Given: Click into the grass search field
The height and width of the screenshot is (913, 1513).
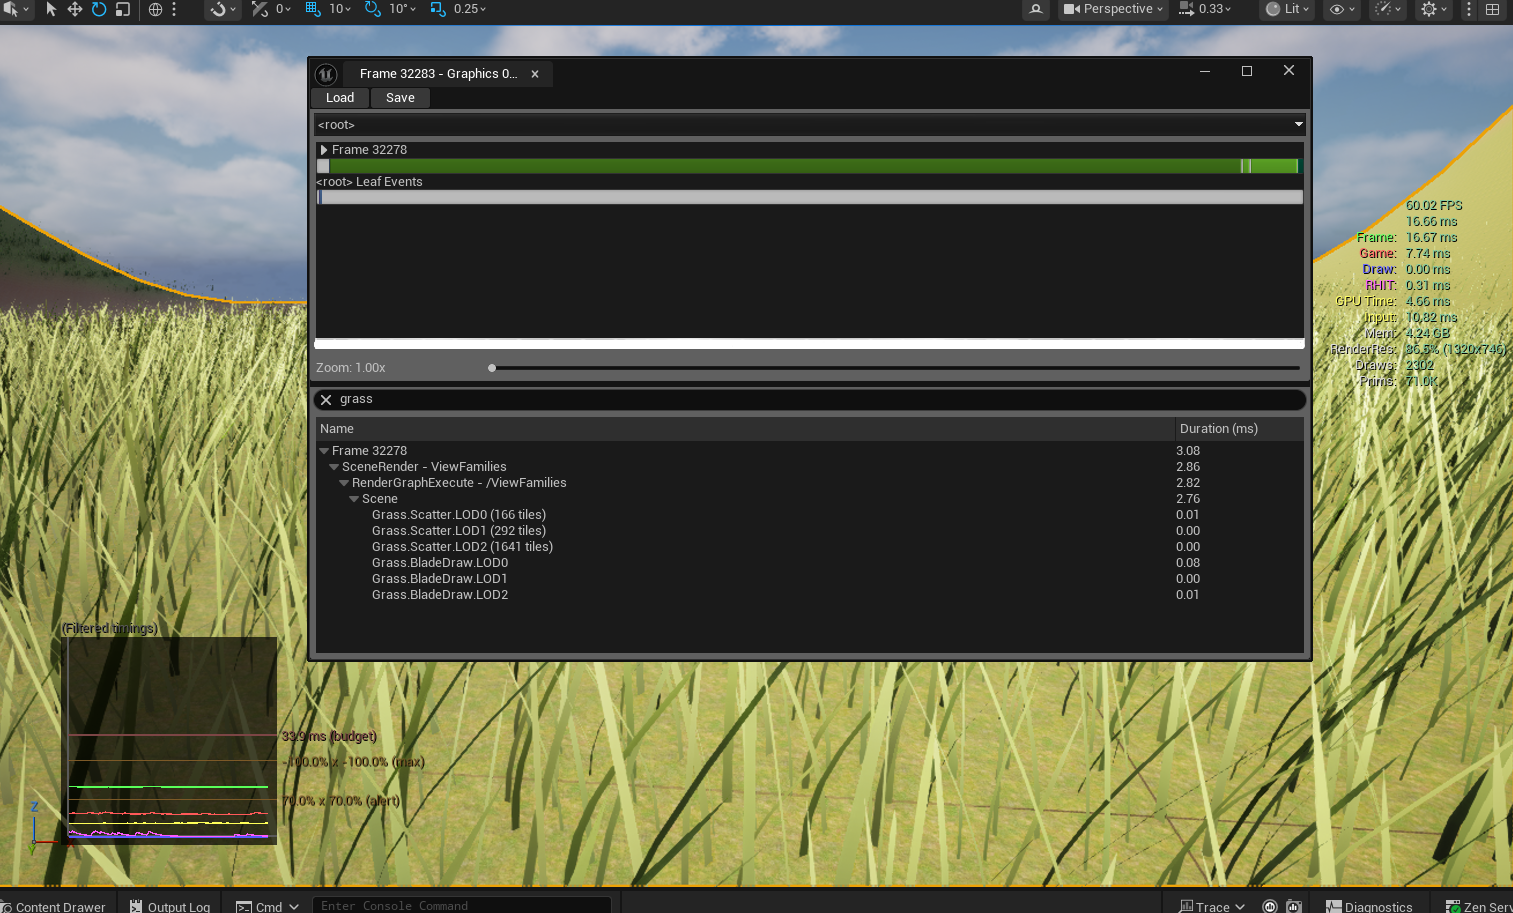Looking at the screenshot, I should (x=810, y=399).
